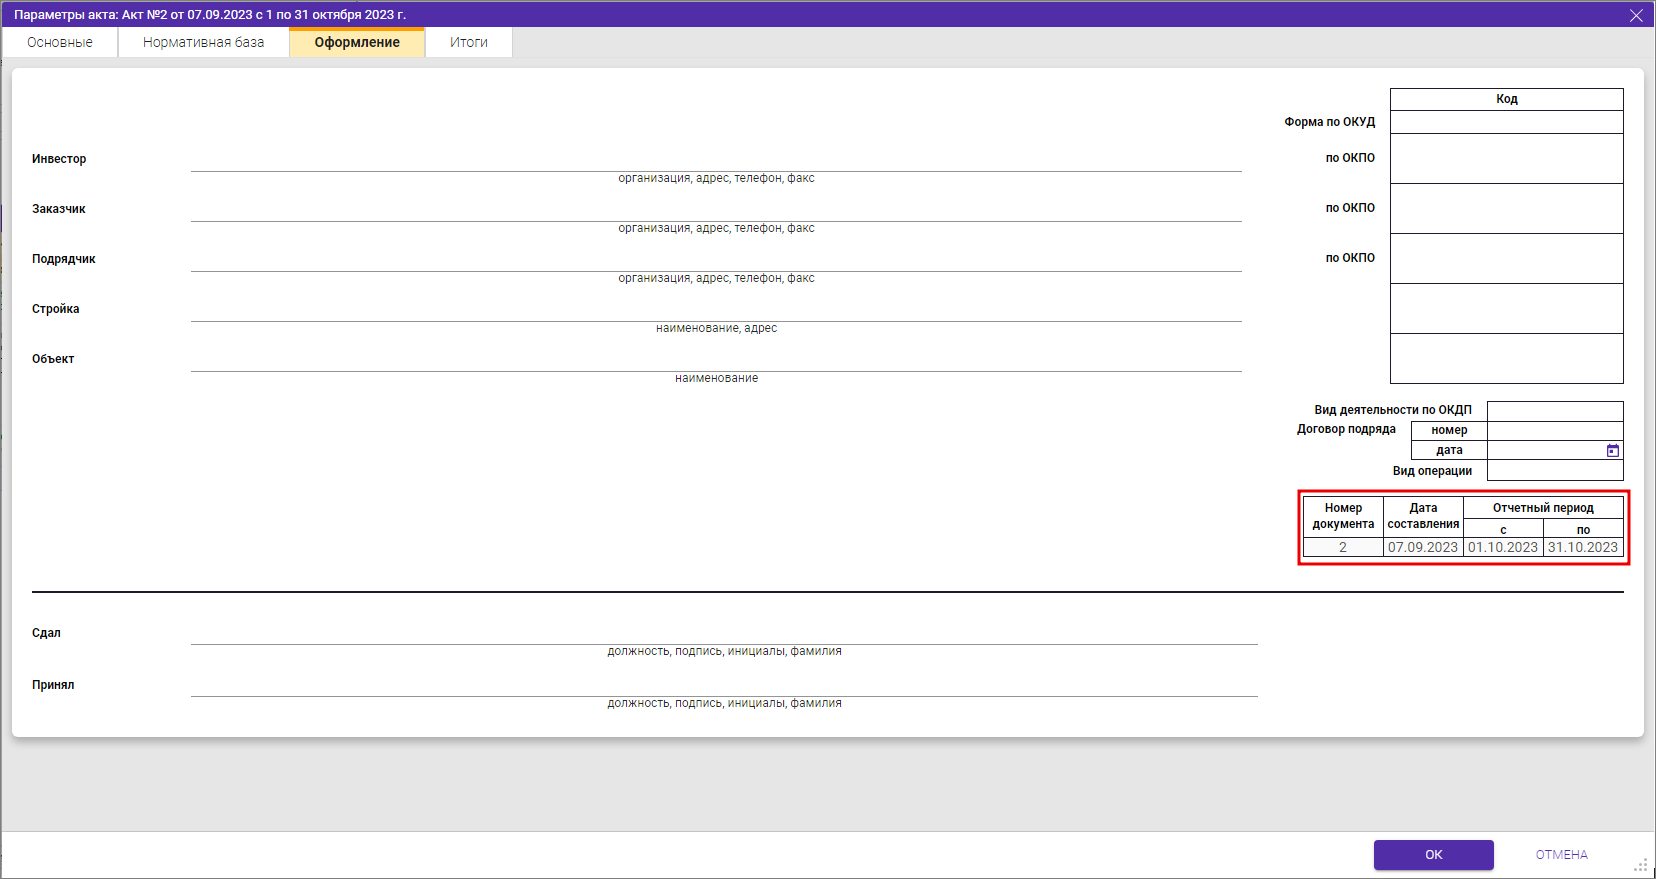This screenshot has height=879, width=1656.
Task: Click the Дата составления value 07.09.2023
Action: [1422, 548]
